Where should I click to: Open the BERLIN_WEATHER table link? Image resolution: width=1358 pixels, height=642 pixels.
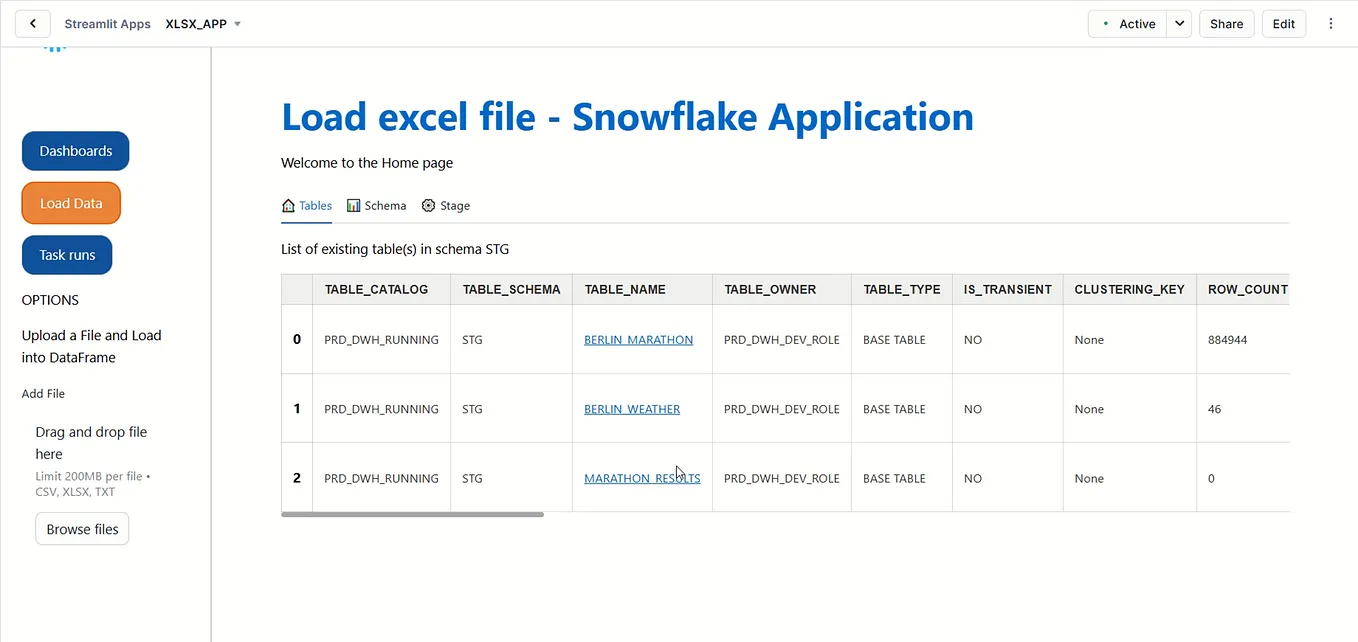point(631,408)
